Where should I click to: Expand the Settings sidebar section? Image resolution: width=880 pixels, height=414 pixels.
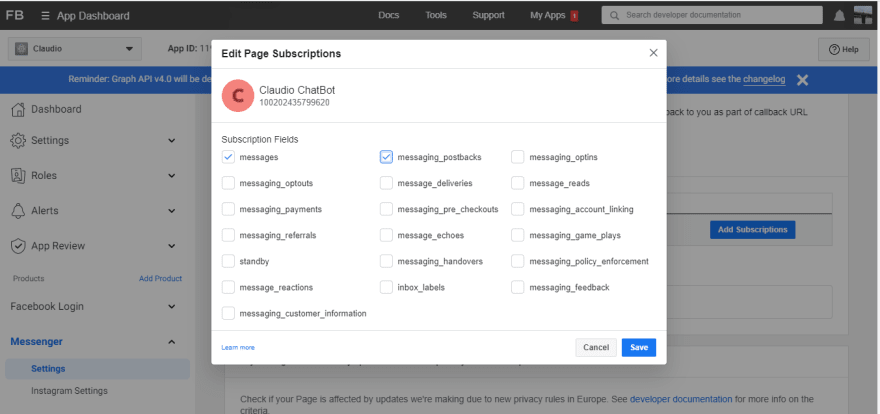[x=172, y=140]
